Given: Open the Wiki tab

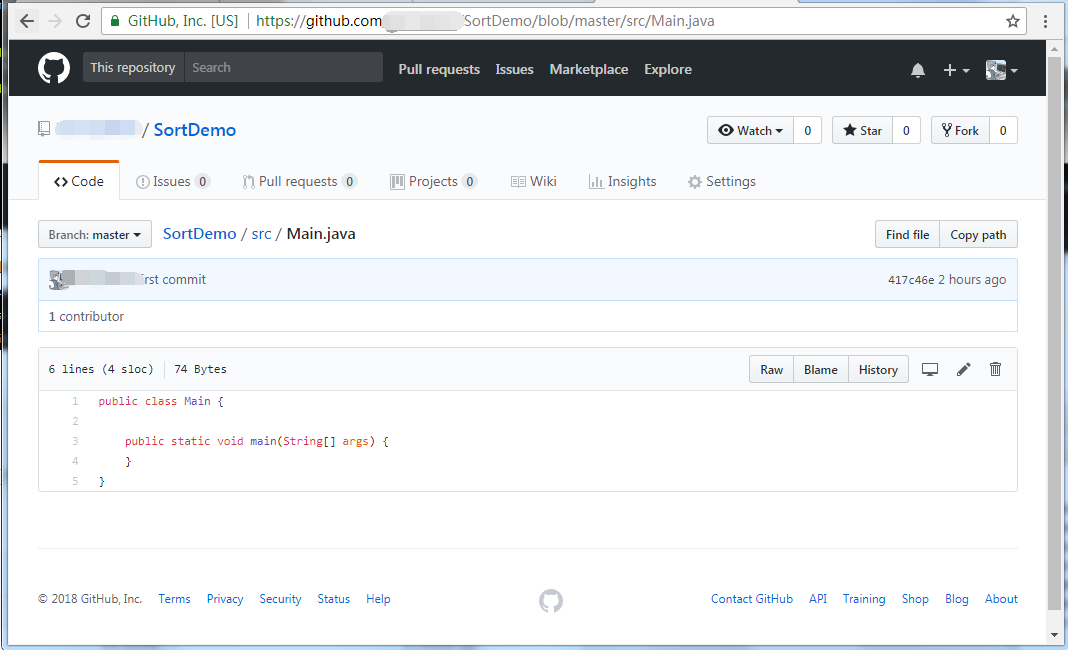Looking at the screenshot, I should (x=533, y=181).
